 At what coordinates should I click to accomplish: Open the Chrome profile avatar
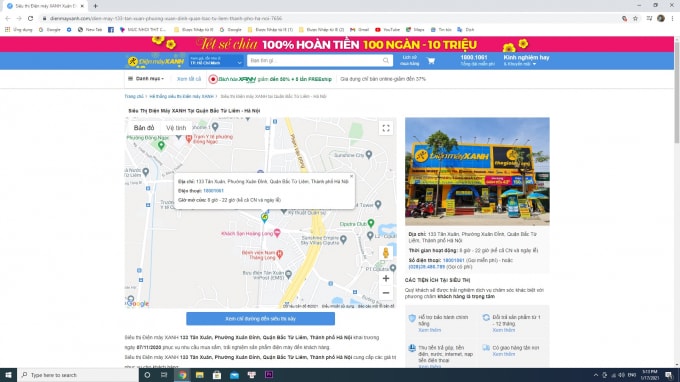click(660, 18)
